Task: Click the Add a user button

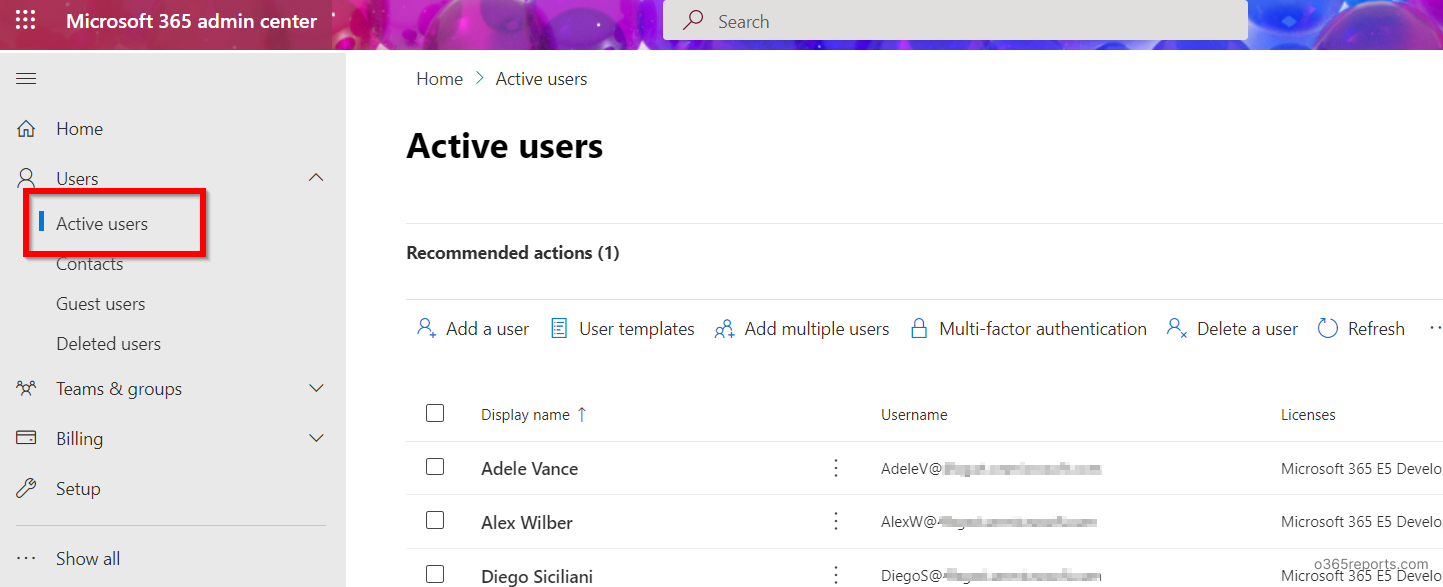Action: tap(472, 328)
